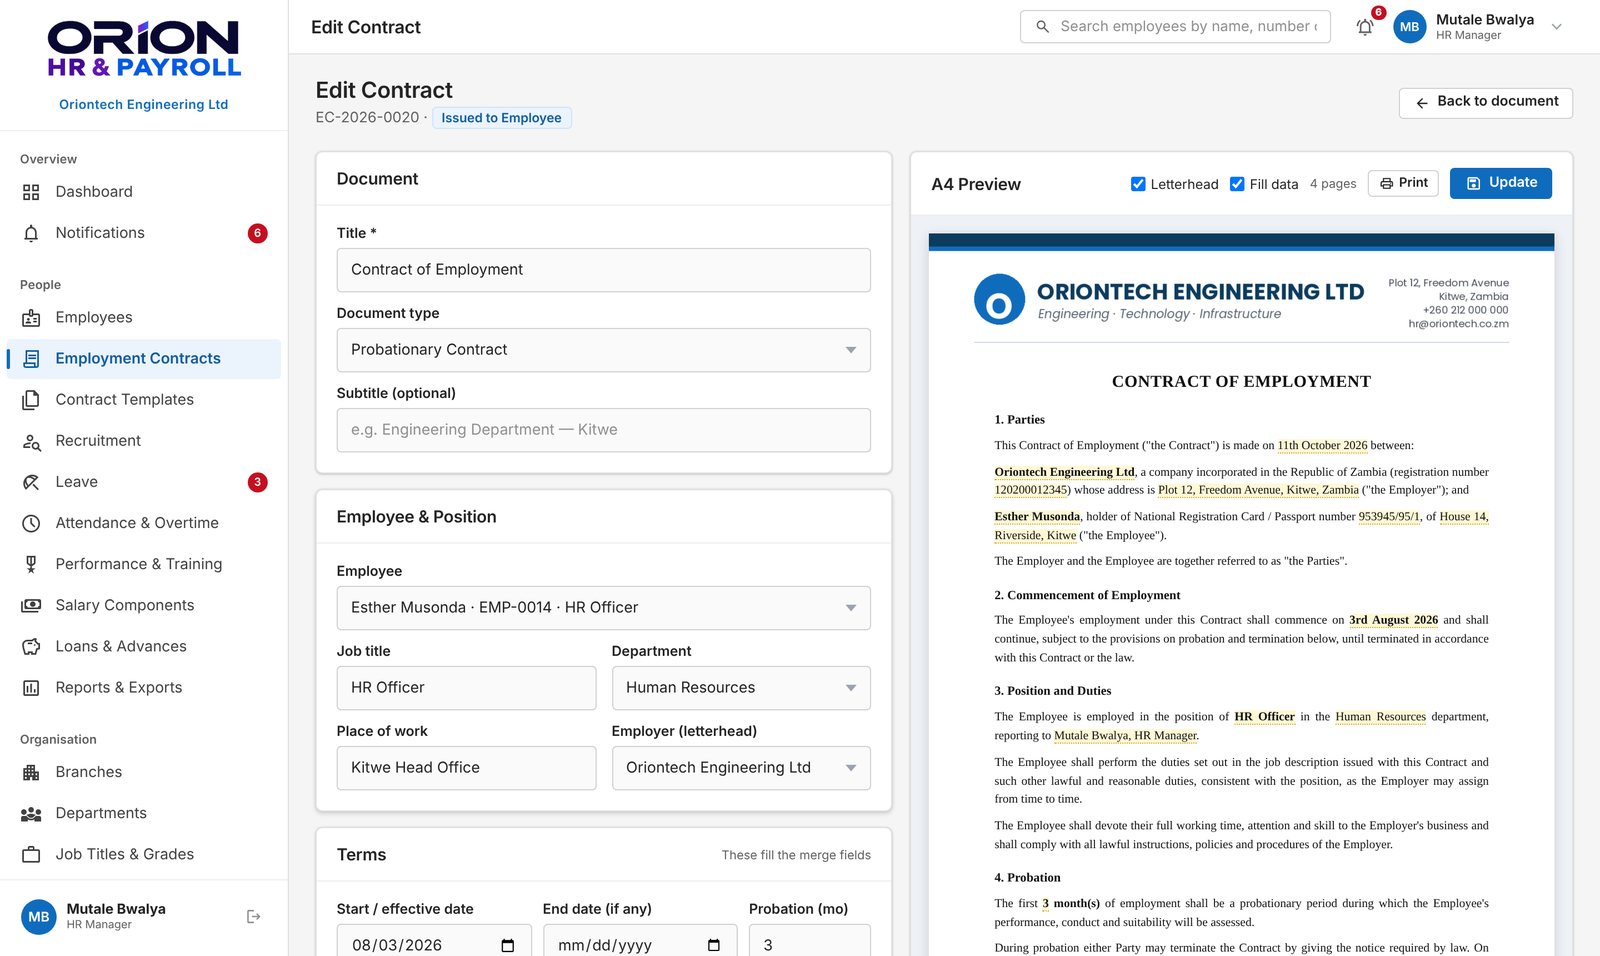The width and height of the screenshot is (1600, 956).
Task: Click the Job title input field
Action: (466, 688)
